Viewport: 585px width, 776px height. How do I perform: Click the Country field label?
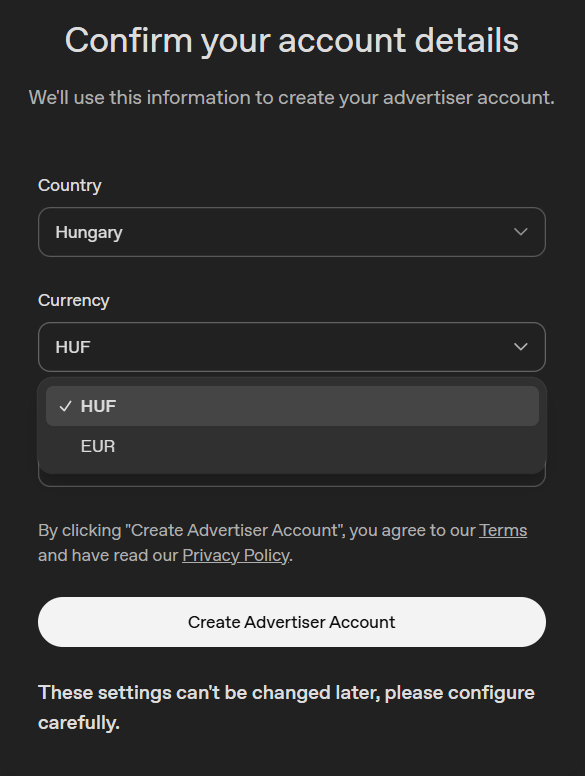70,186
